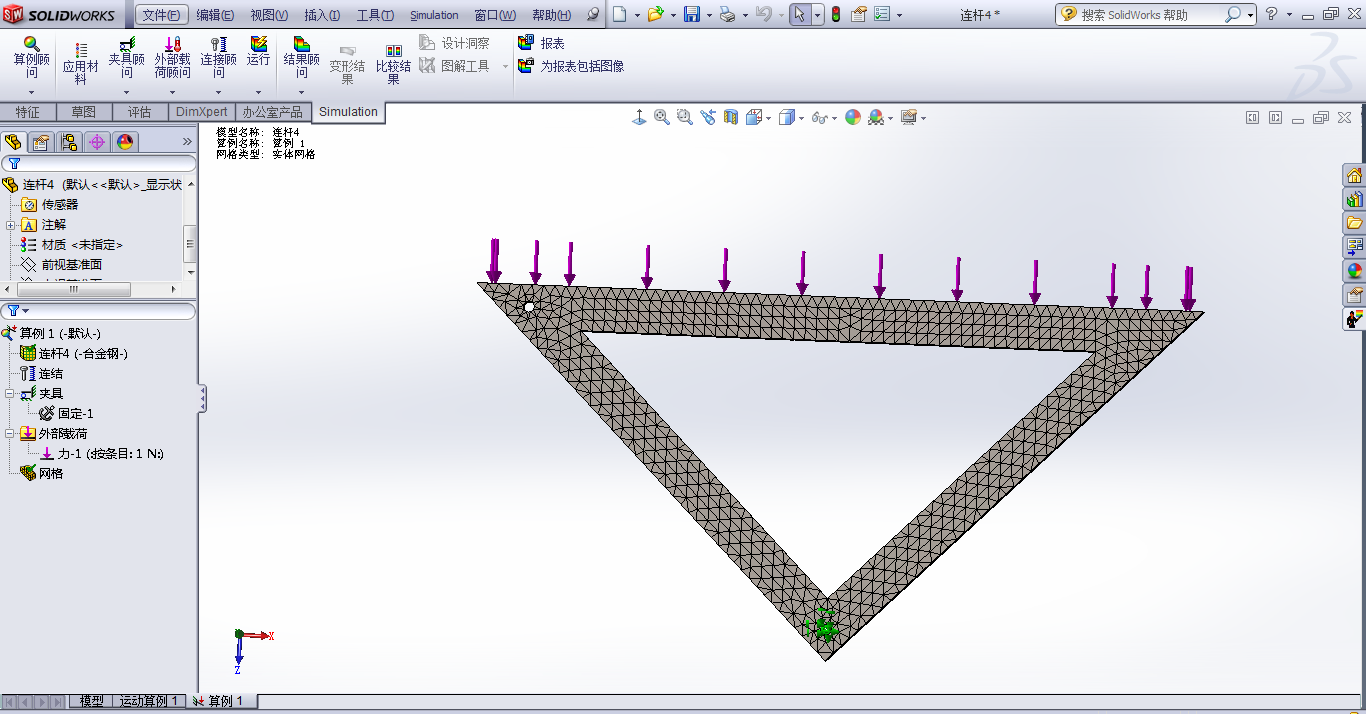Image resolution: width=1366 pixels, height=714 pixels.
Task: Click the select cursor tool
Action: (x=799, y=15)
